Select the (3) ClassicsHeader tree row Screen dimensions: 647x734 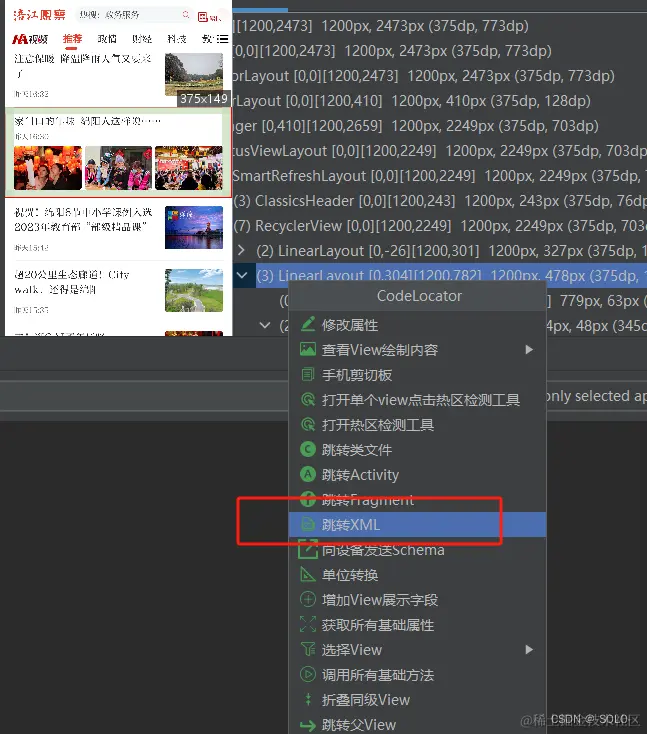440,201
